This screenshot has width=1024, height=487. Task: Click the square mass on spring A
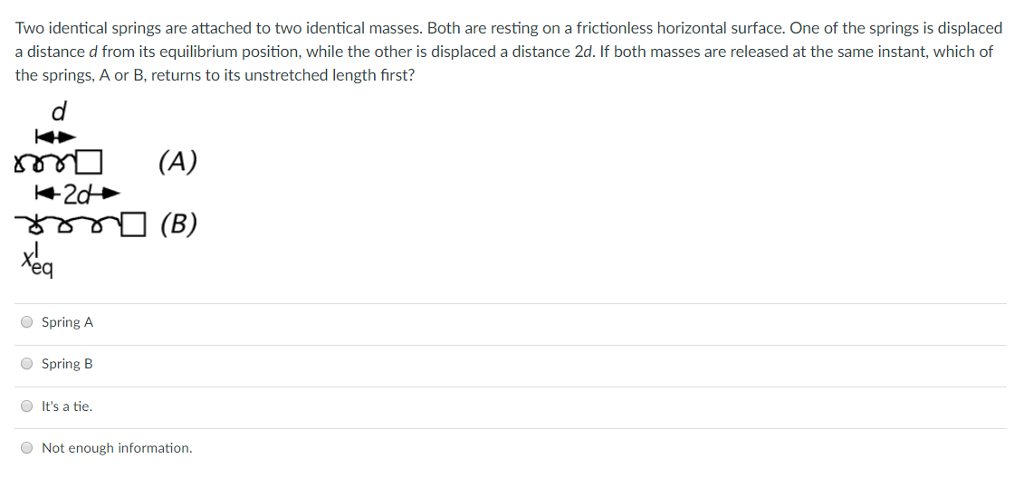coord(92,161)
